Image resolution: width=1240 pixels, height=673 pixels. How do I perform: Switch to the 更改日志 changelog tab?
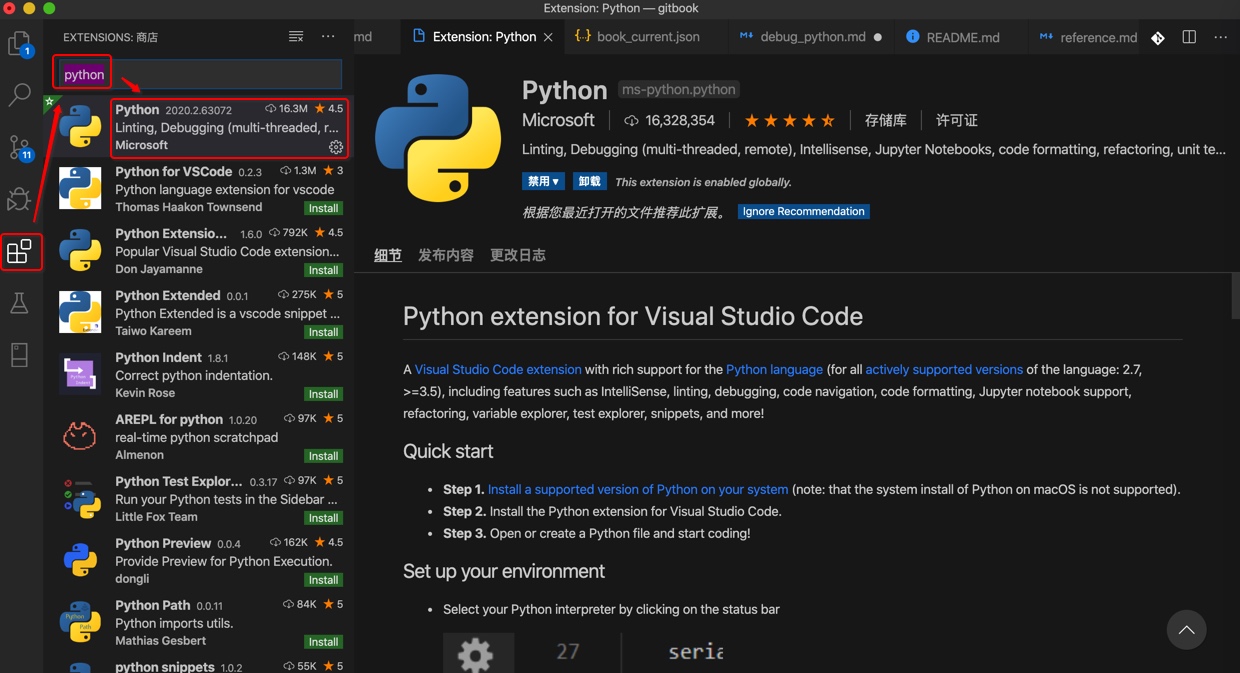point(518,255)
